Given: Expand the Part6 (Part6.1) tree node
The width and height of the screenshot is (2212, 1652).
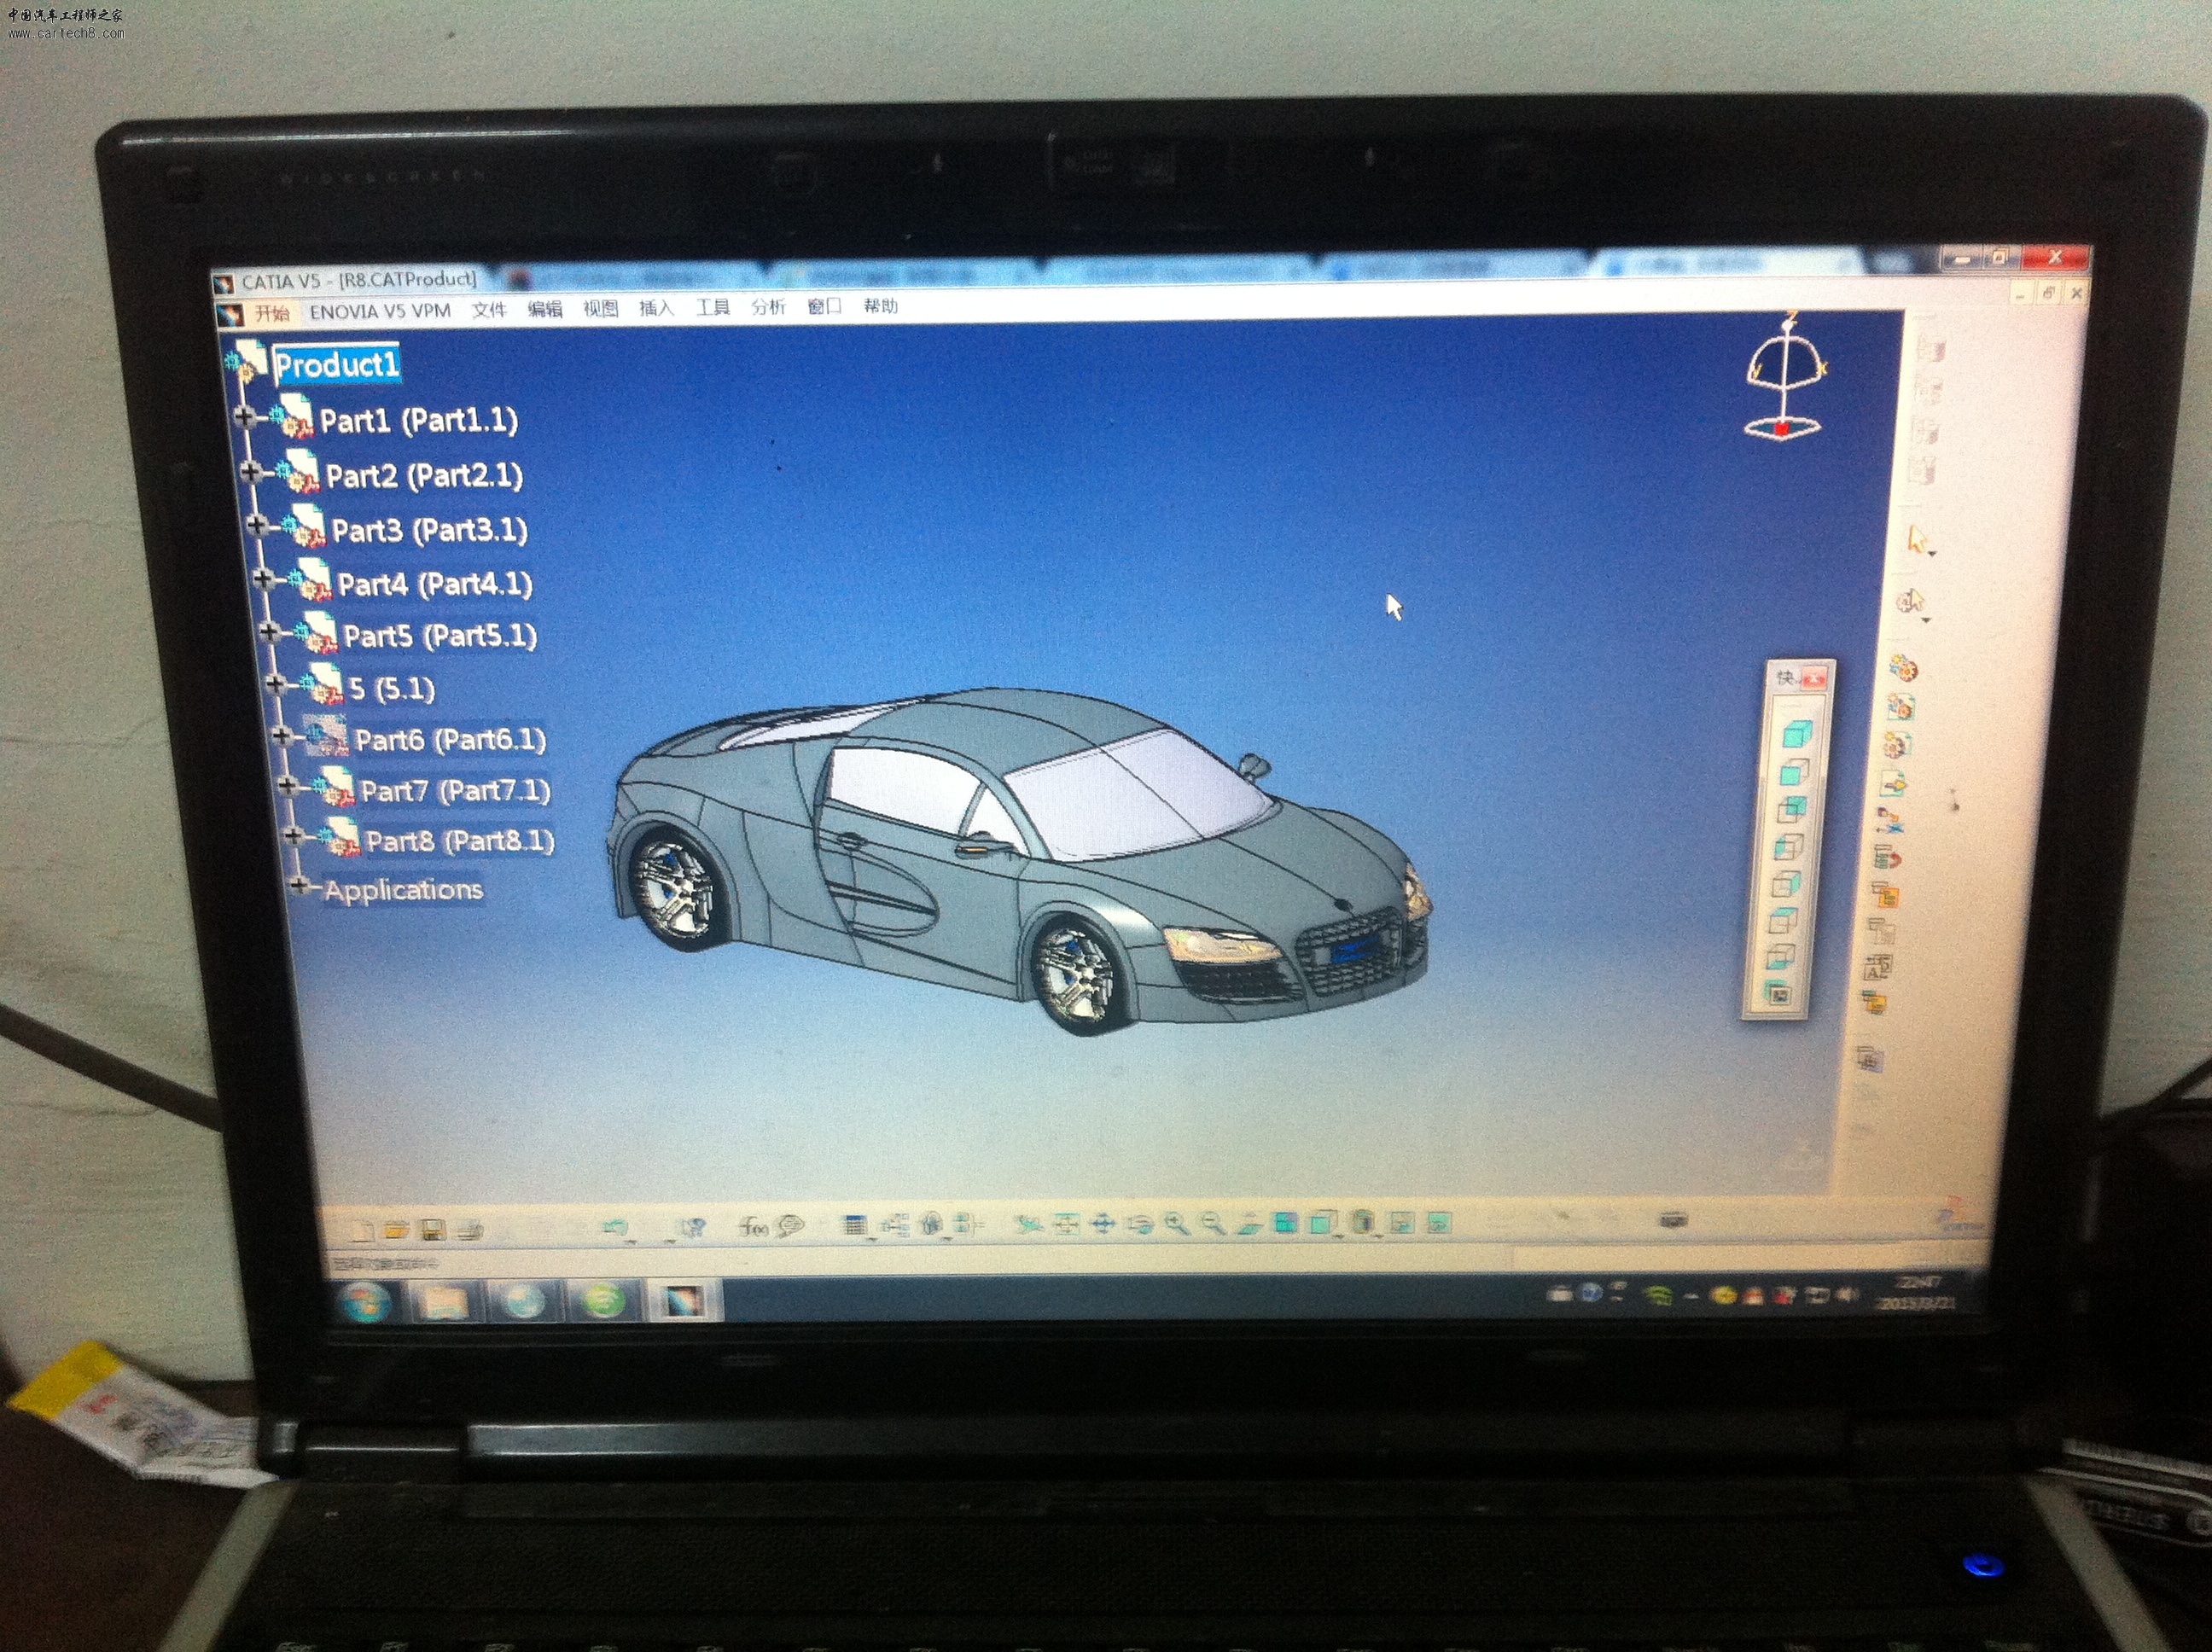Looking at the screenshot, I should point(282,737).
